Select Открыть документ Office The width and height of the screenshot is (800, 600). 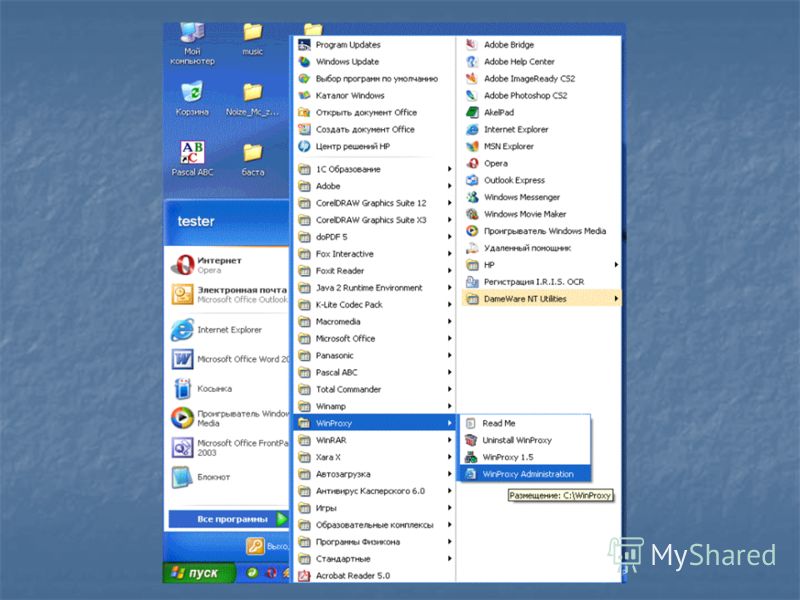pyautogui.click(x=374, y=112)
